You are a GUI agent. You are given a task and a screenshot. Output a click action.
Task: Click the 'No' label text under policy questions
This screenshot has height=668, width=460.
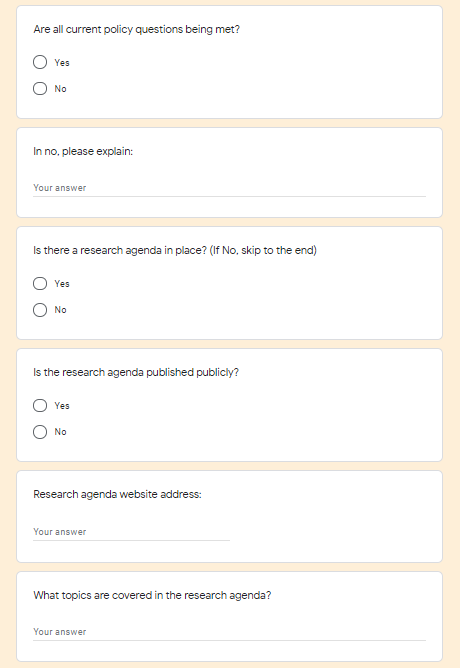click(60, 89)
